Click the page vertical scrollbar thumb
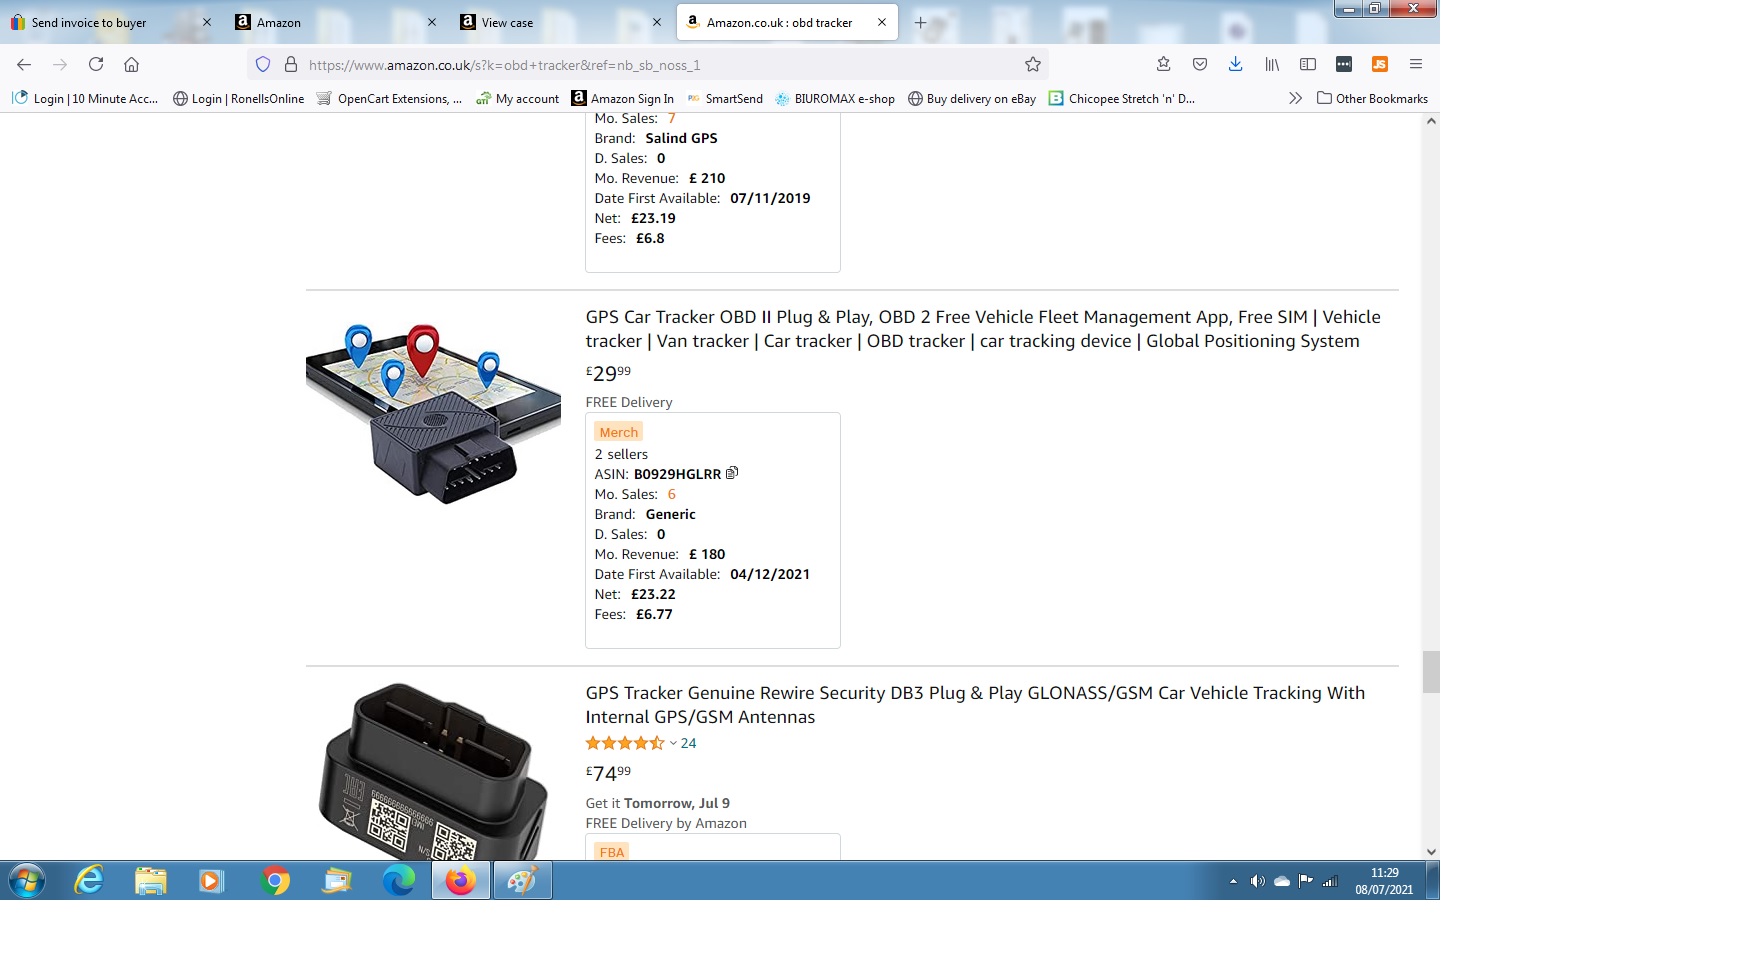The image size is (1750, 976). tap(1431, 672)
